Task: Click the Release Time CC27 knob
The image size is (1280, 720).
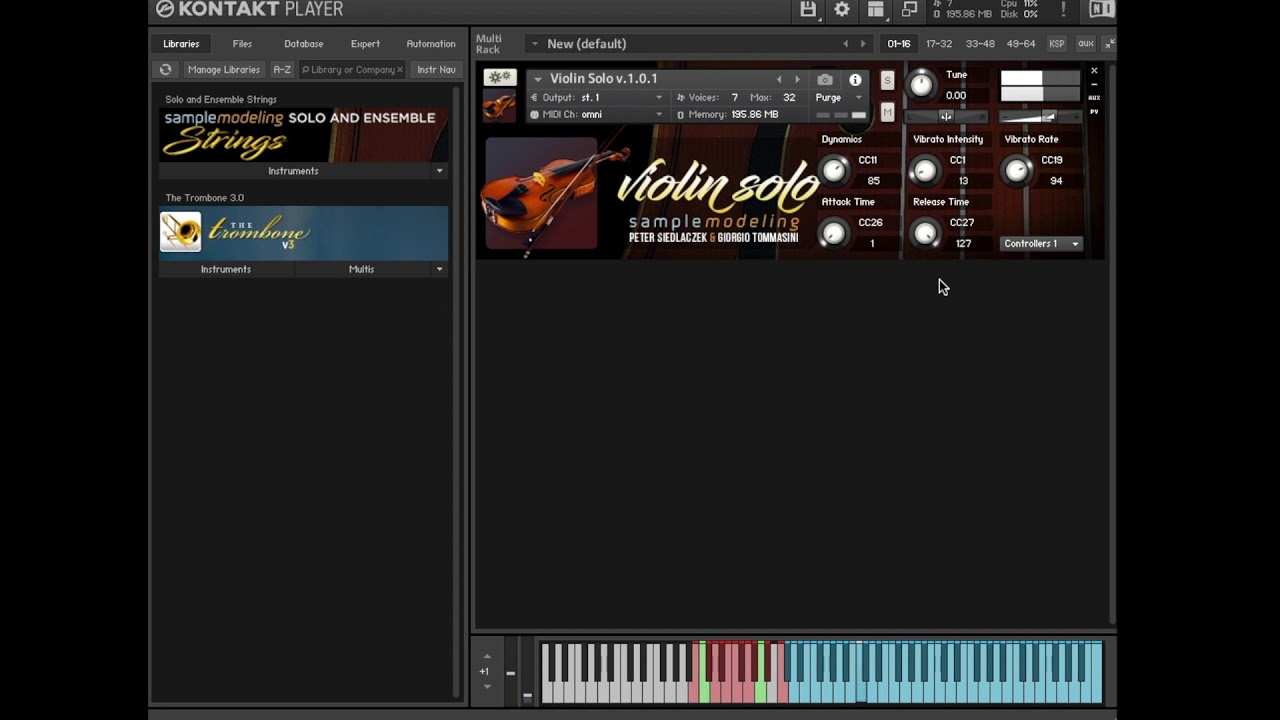Action: point(925,234)
